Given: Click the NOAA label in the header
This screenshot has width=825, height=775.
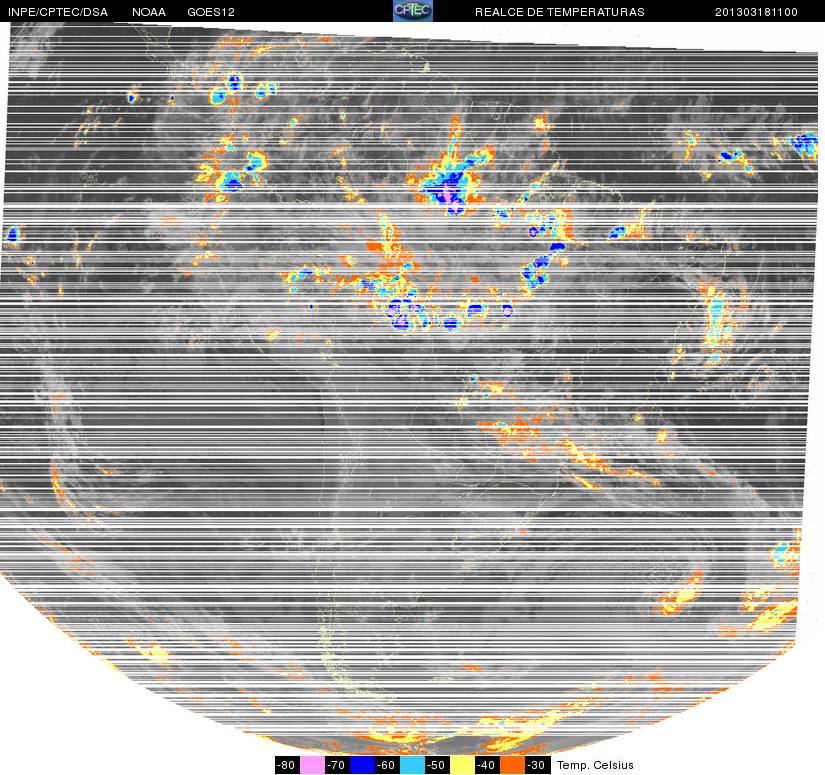Looking at the screenshot, I should (149, 12).
